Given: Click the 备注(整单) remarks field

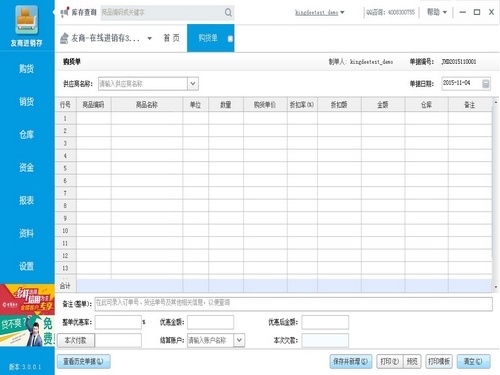Looking at the screenshot, I should (x=293, y=304).
